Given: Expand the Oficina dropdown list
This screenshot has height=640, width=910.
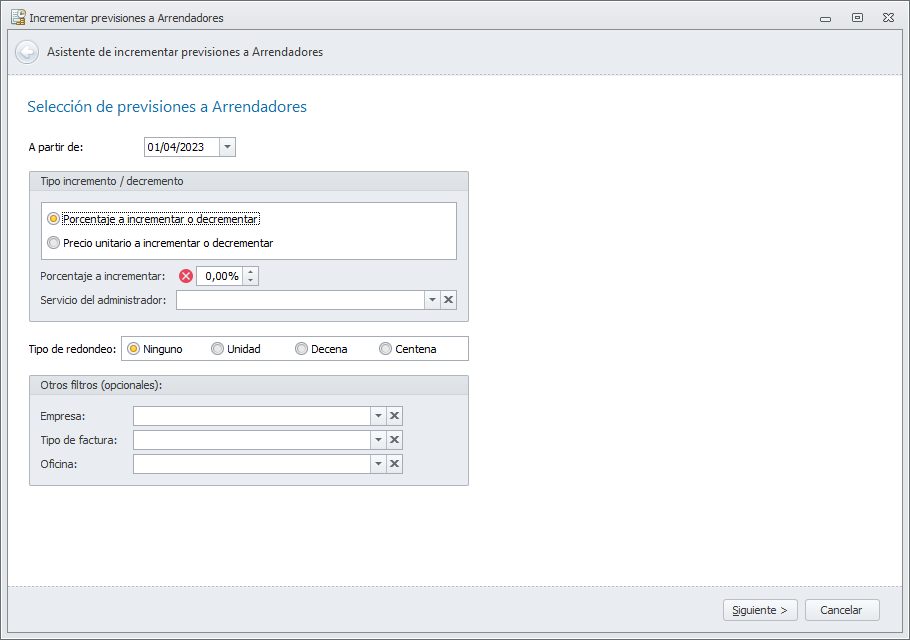Looking at the screenshot, I should pyautogui.click(x=378, y=464).
